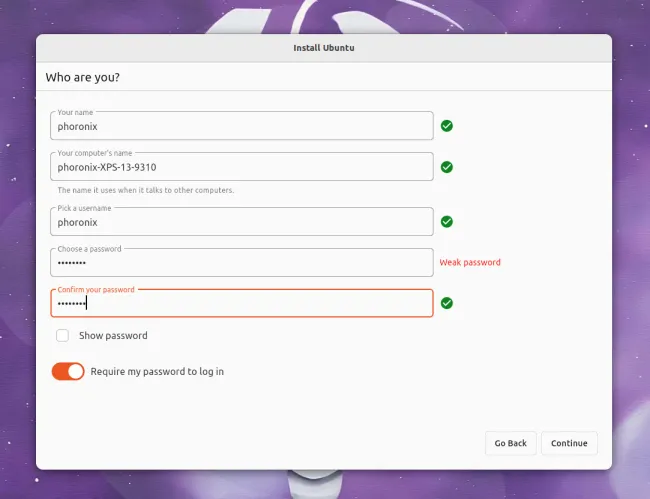This screenshot has width=650, height=499.
Task: Click the checkmark next to Confirm your password
Action: coord(446,303)
